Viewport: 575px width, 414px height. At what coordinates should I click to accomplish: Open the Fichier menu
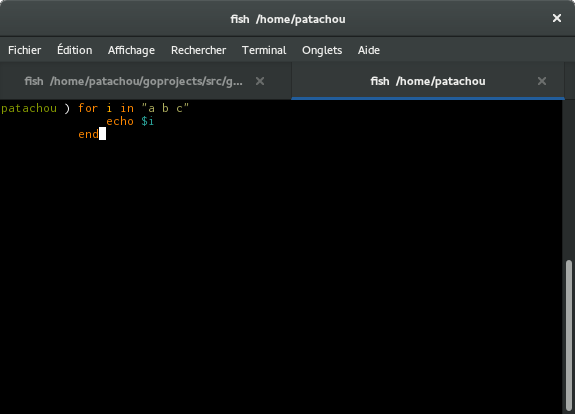tap(25, 50)
